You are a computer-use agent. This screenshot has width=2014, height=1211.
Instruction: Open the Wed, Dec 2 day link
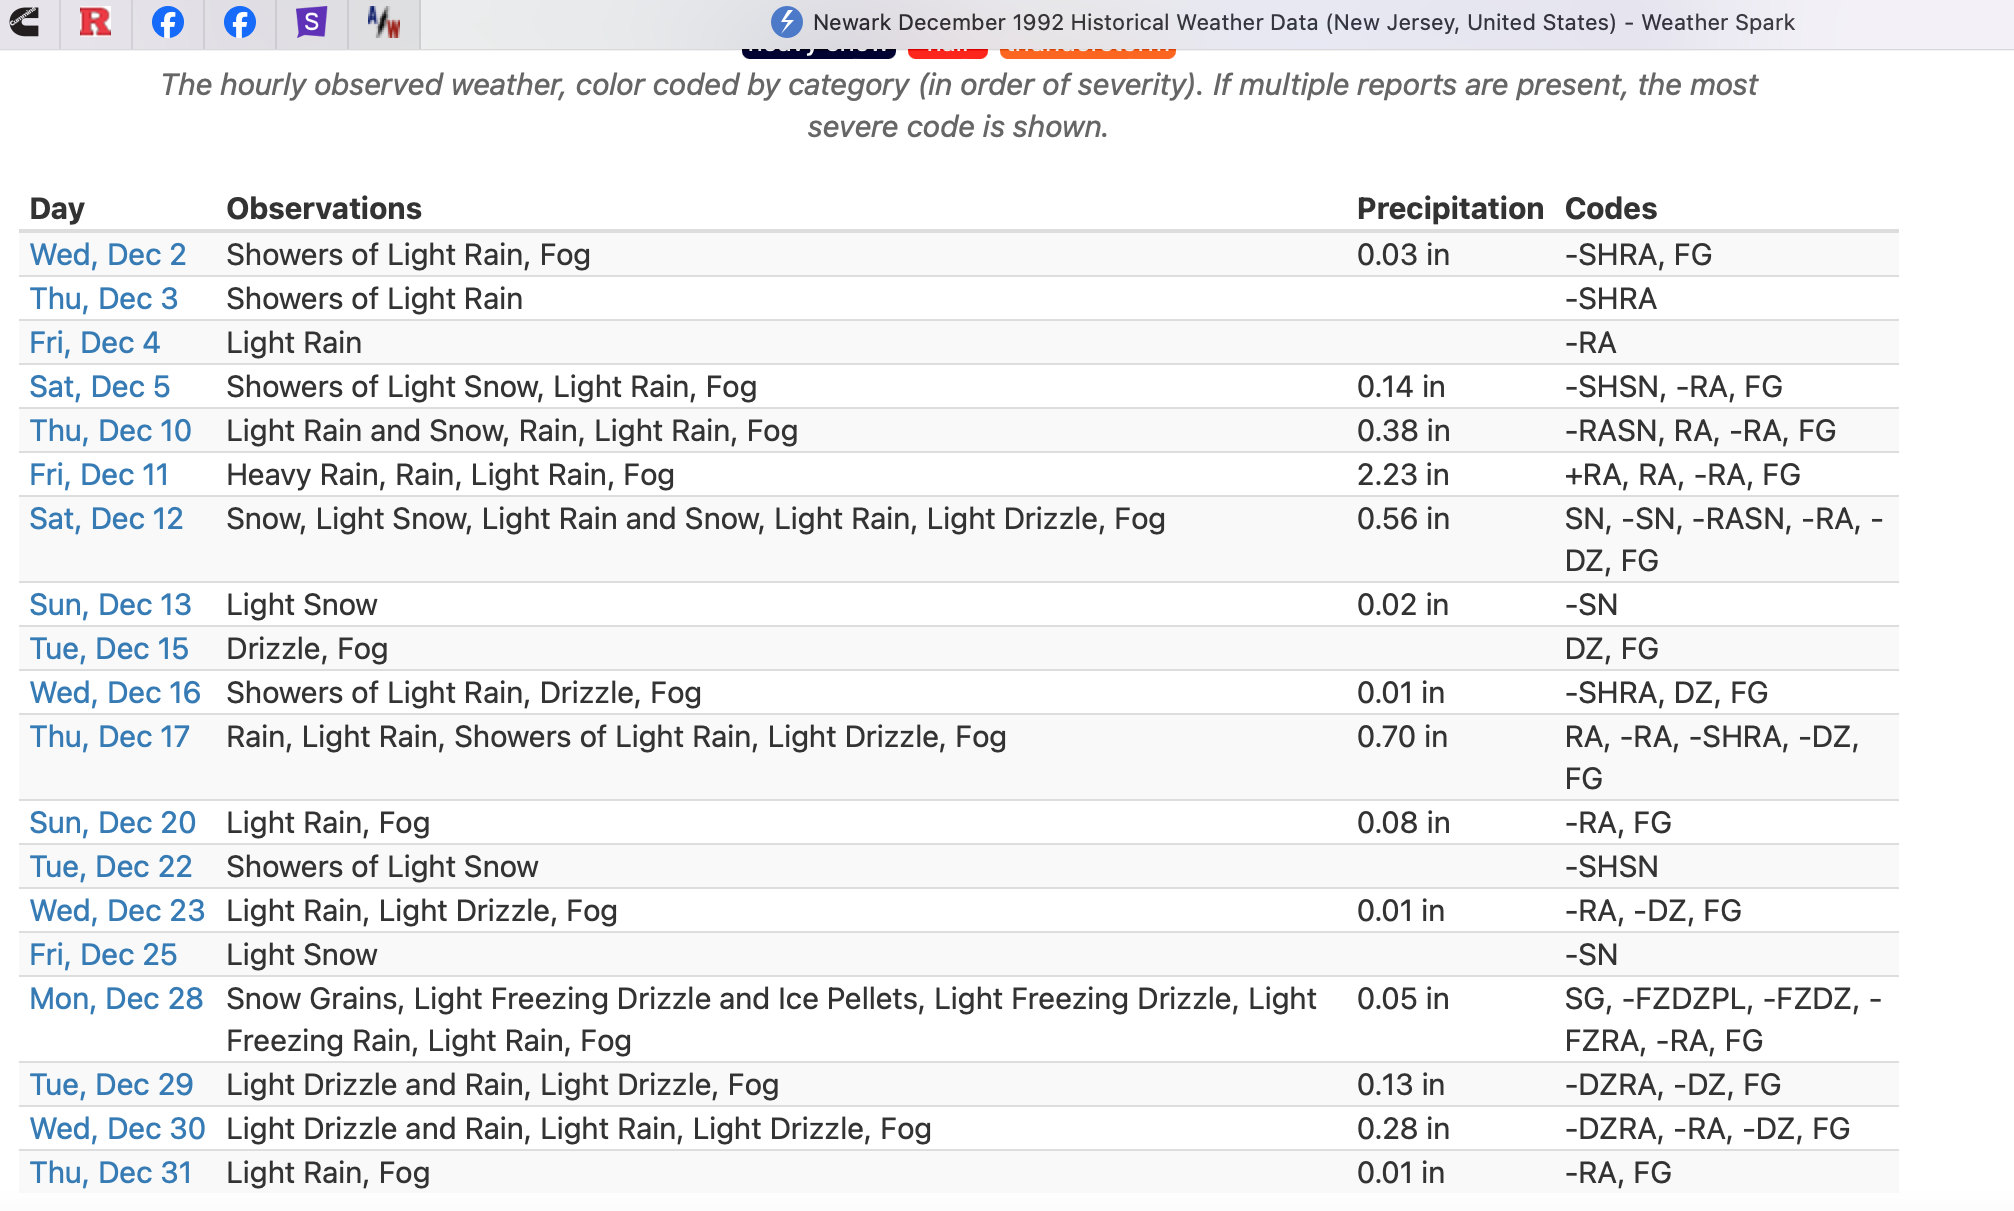pos(108,255)
